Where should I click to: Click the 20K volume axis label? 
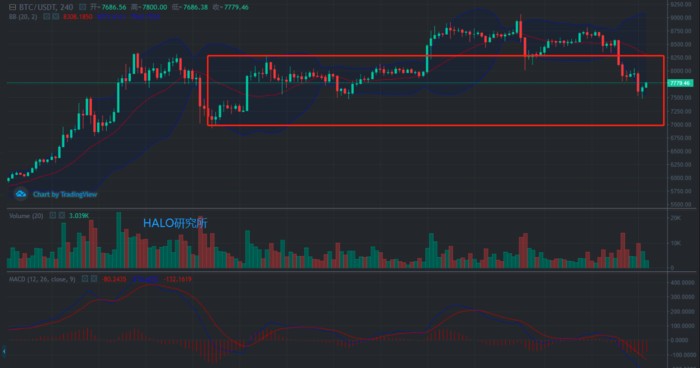click(x=675, y=218)
